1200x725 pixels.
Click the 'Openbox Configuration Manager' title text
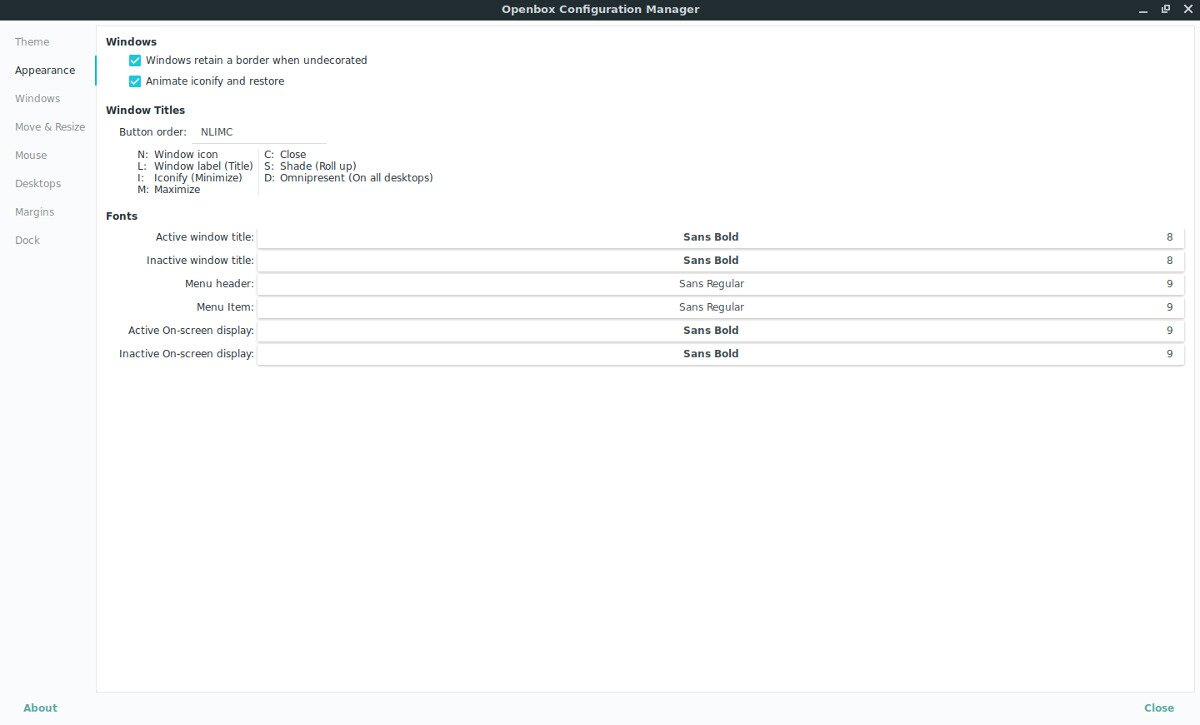600,9
